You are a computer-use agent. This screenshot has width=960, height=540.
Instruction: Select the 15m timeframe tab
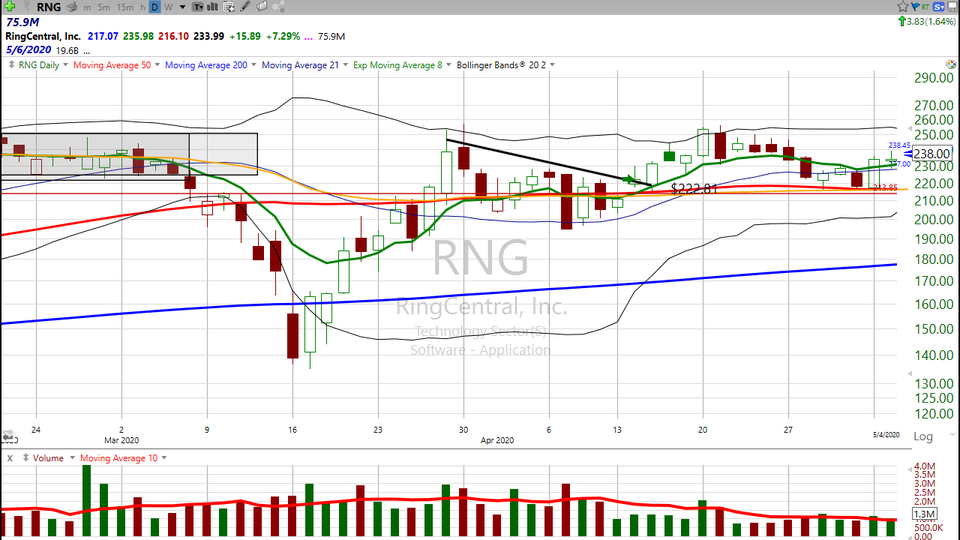pos(125,7)
